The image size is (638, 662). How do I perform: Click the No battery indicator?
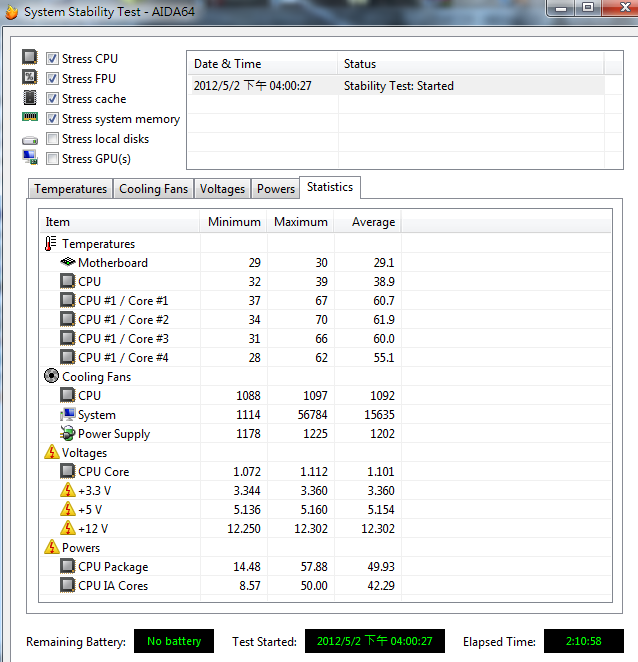click(174, 641)
